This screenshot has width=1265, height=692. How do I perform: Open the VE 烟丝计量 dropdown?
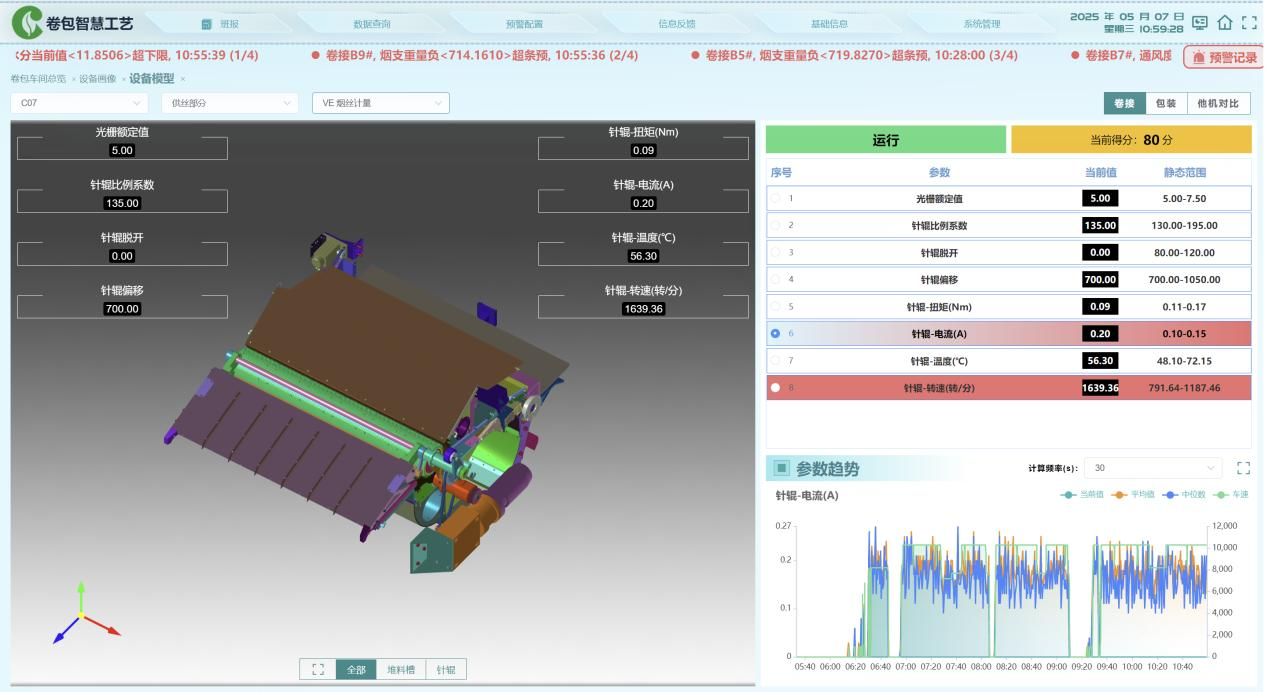pos(380,103)
